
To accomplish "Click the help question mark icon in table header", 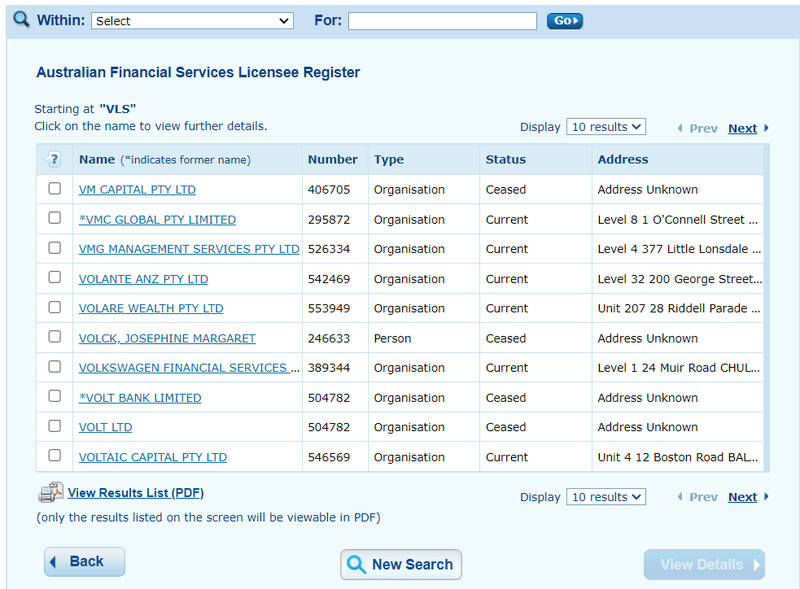I will point(53,159).
